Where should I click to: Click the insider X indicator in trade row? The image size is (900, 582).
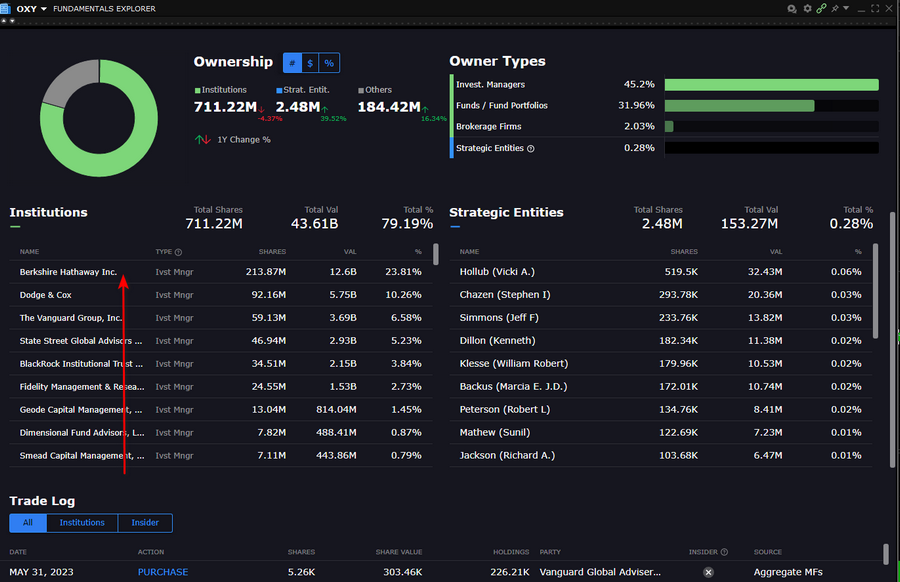coord(708,572)
